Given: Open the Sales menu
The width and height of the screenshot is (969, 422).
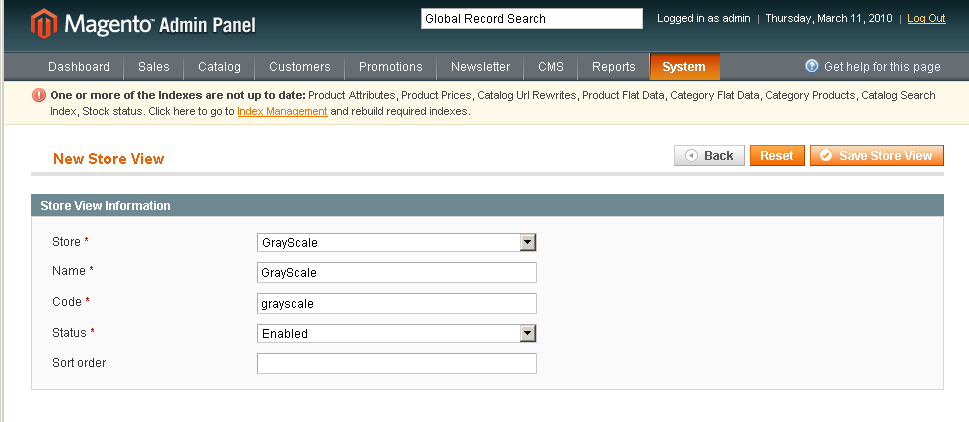Looking at the screenshot, I should tap(154, 67).
